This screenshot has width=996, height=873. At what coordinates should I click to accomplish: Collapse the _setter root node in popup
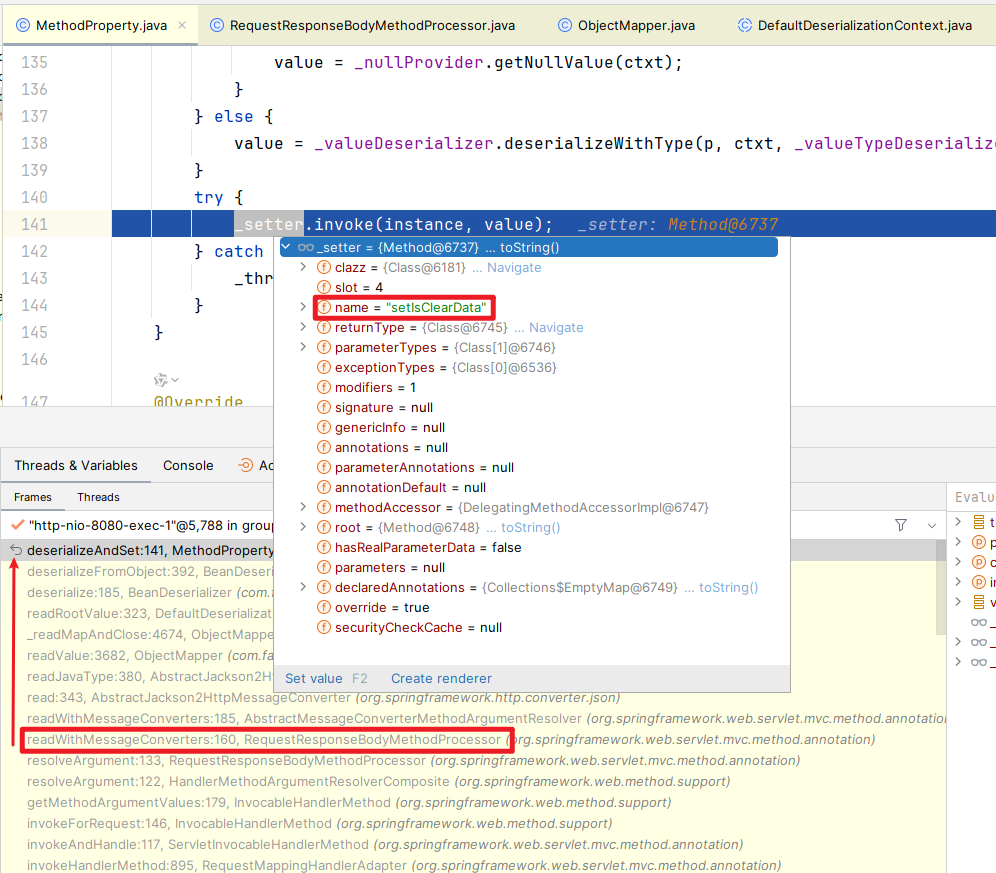(x=287, y=247)
